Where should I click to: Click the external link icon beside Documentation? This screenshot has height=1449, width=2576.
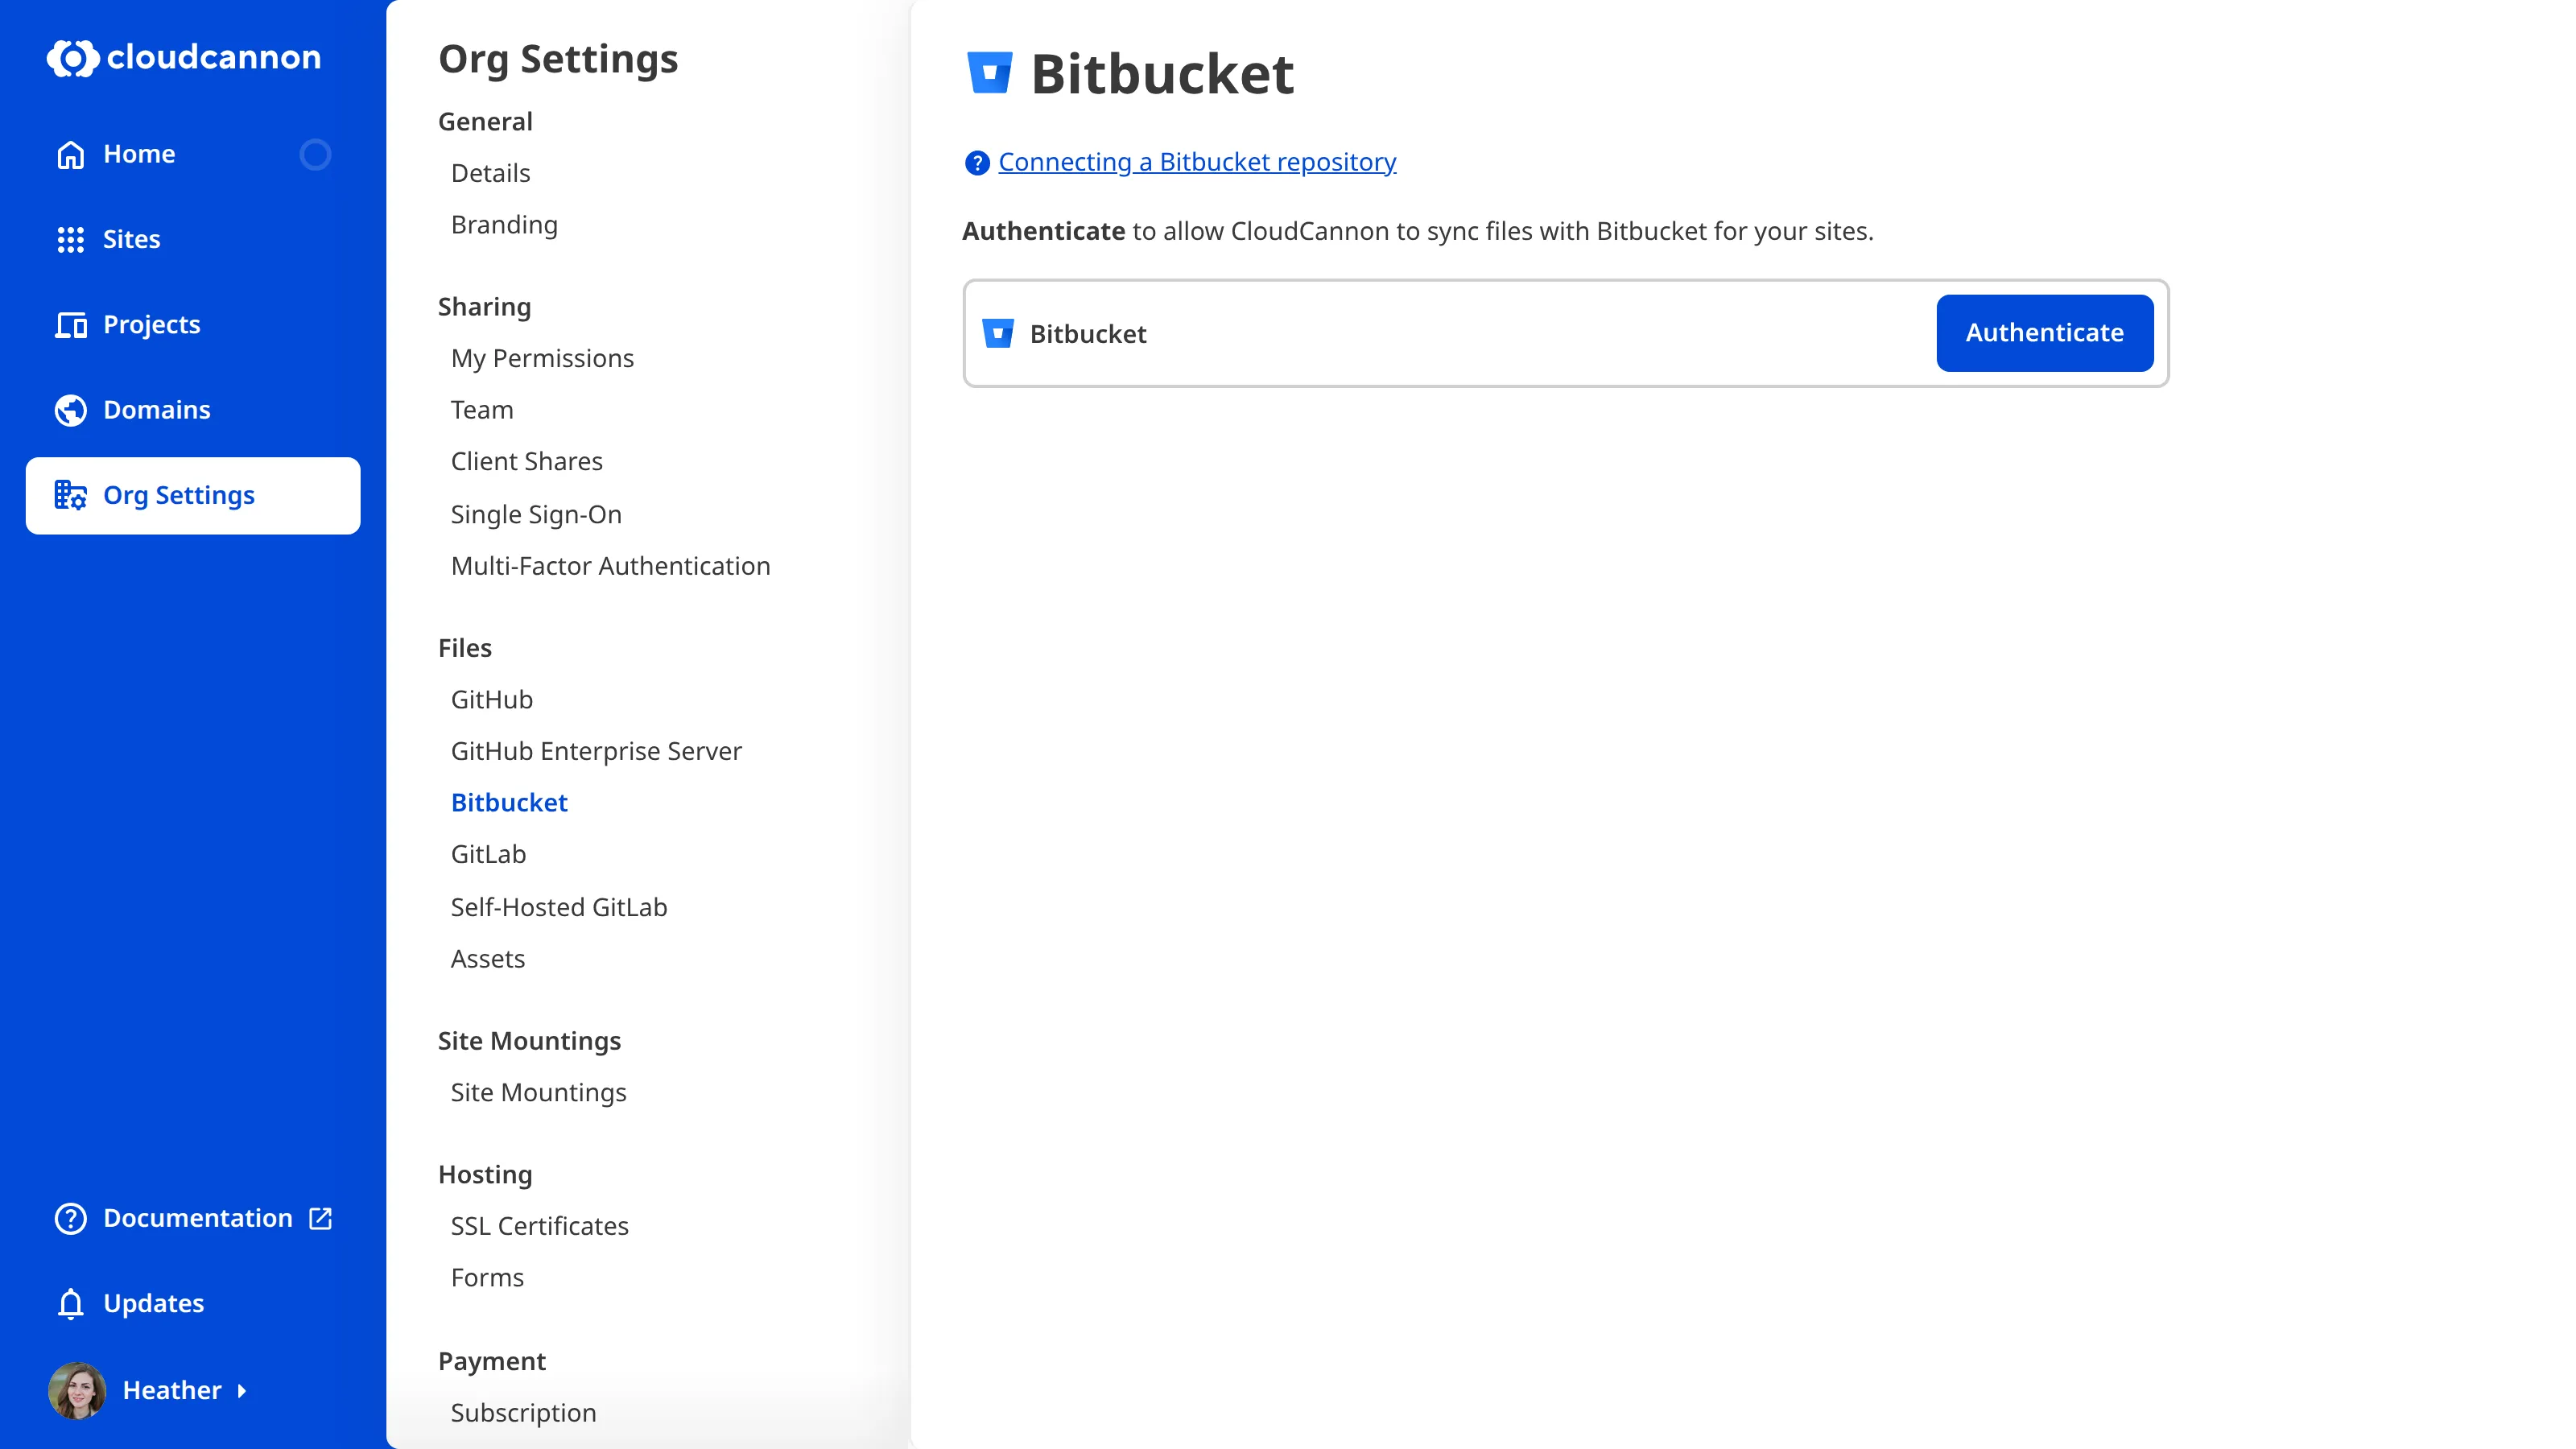tap(320, 1218)
